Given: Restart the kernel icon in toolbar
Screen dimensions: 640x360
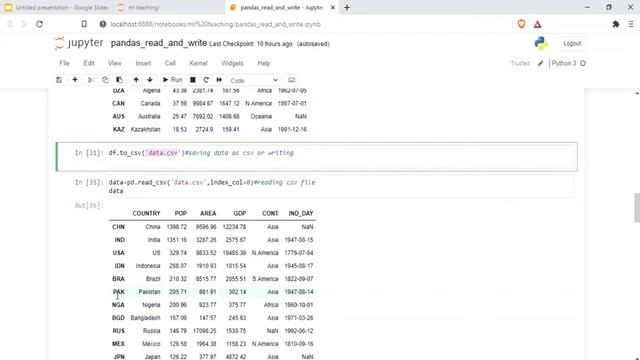Looking at the screenshot, I should [x=206, y=80].
